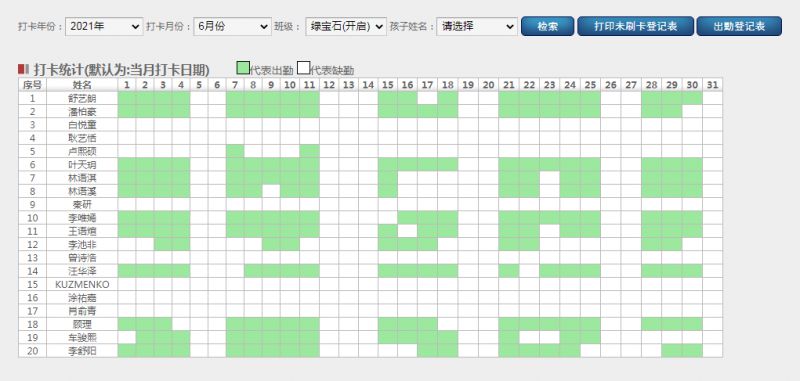Open the 打卡年份 2021年 dropdown

coord(104,27)
